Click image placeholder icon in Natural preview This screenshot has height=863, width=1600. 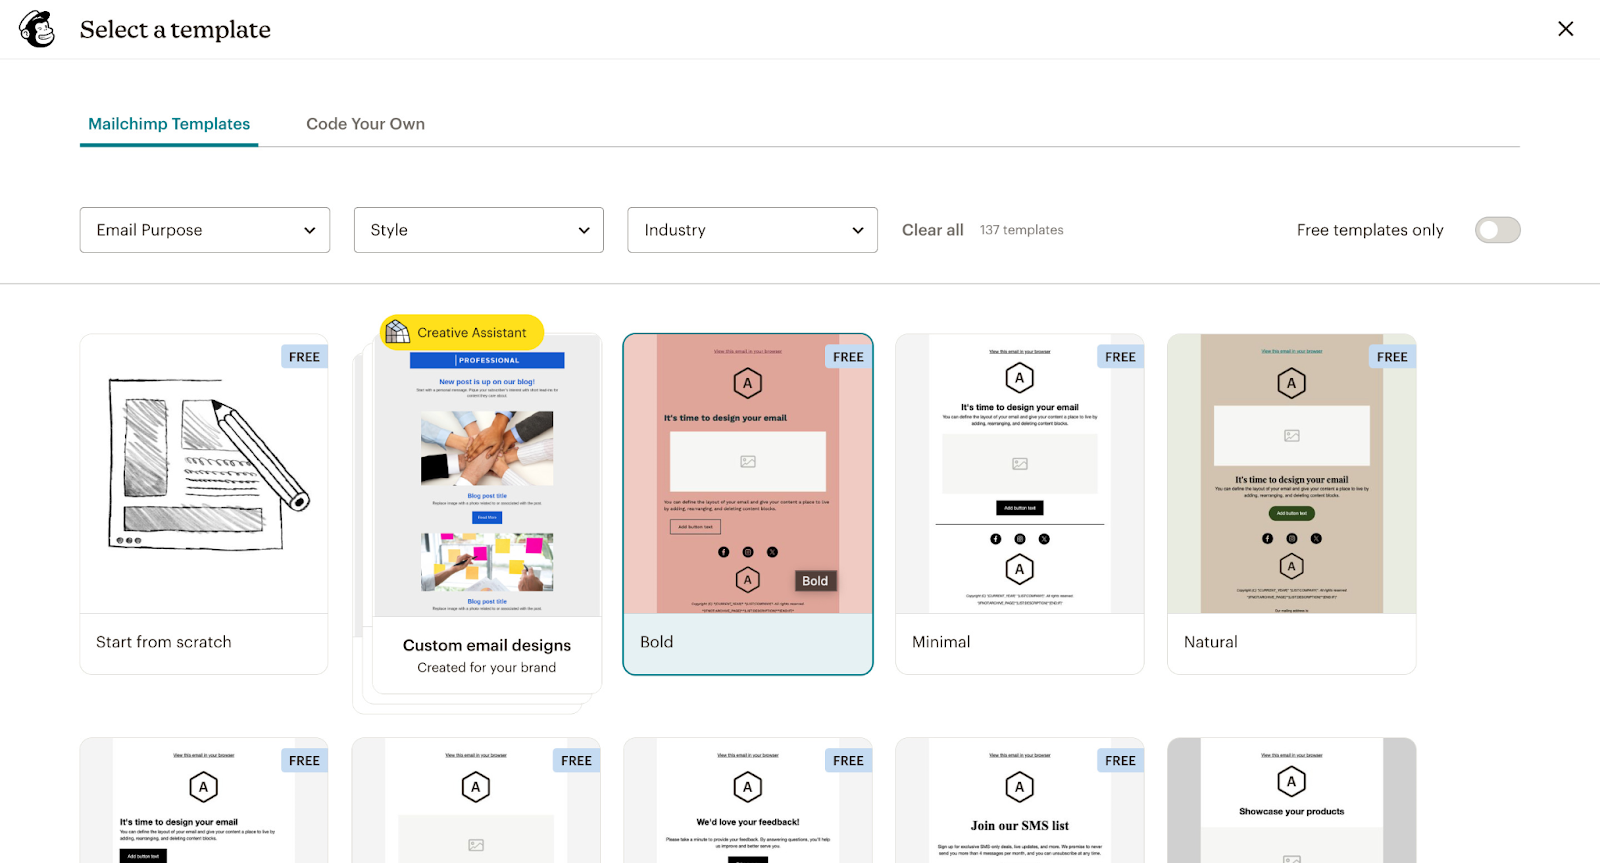1292,436
